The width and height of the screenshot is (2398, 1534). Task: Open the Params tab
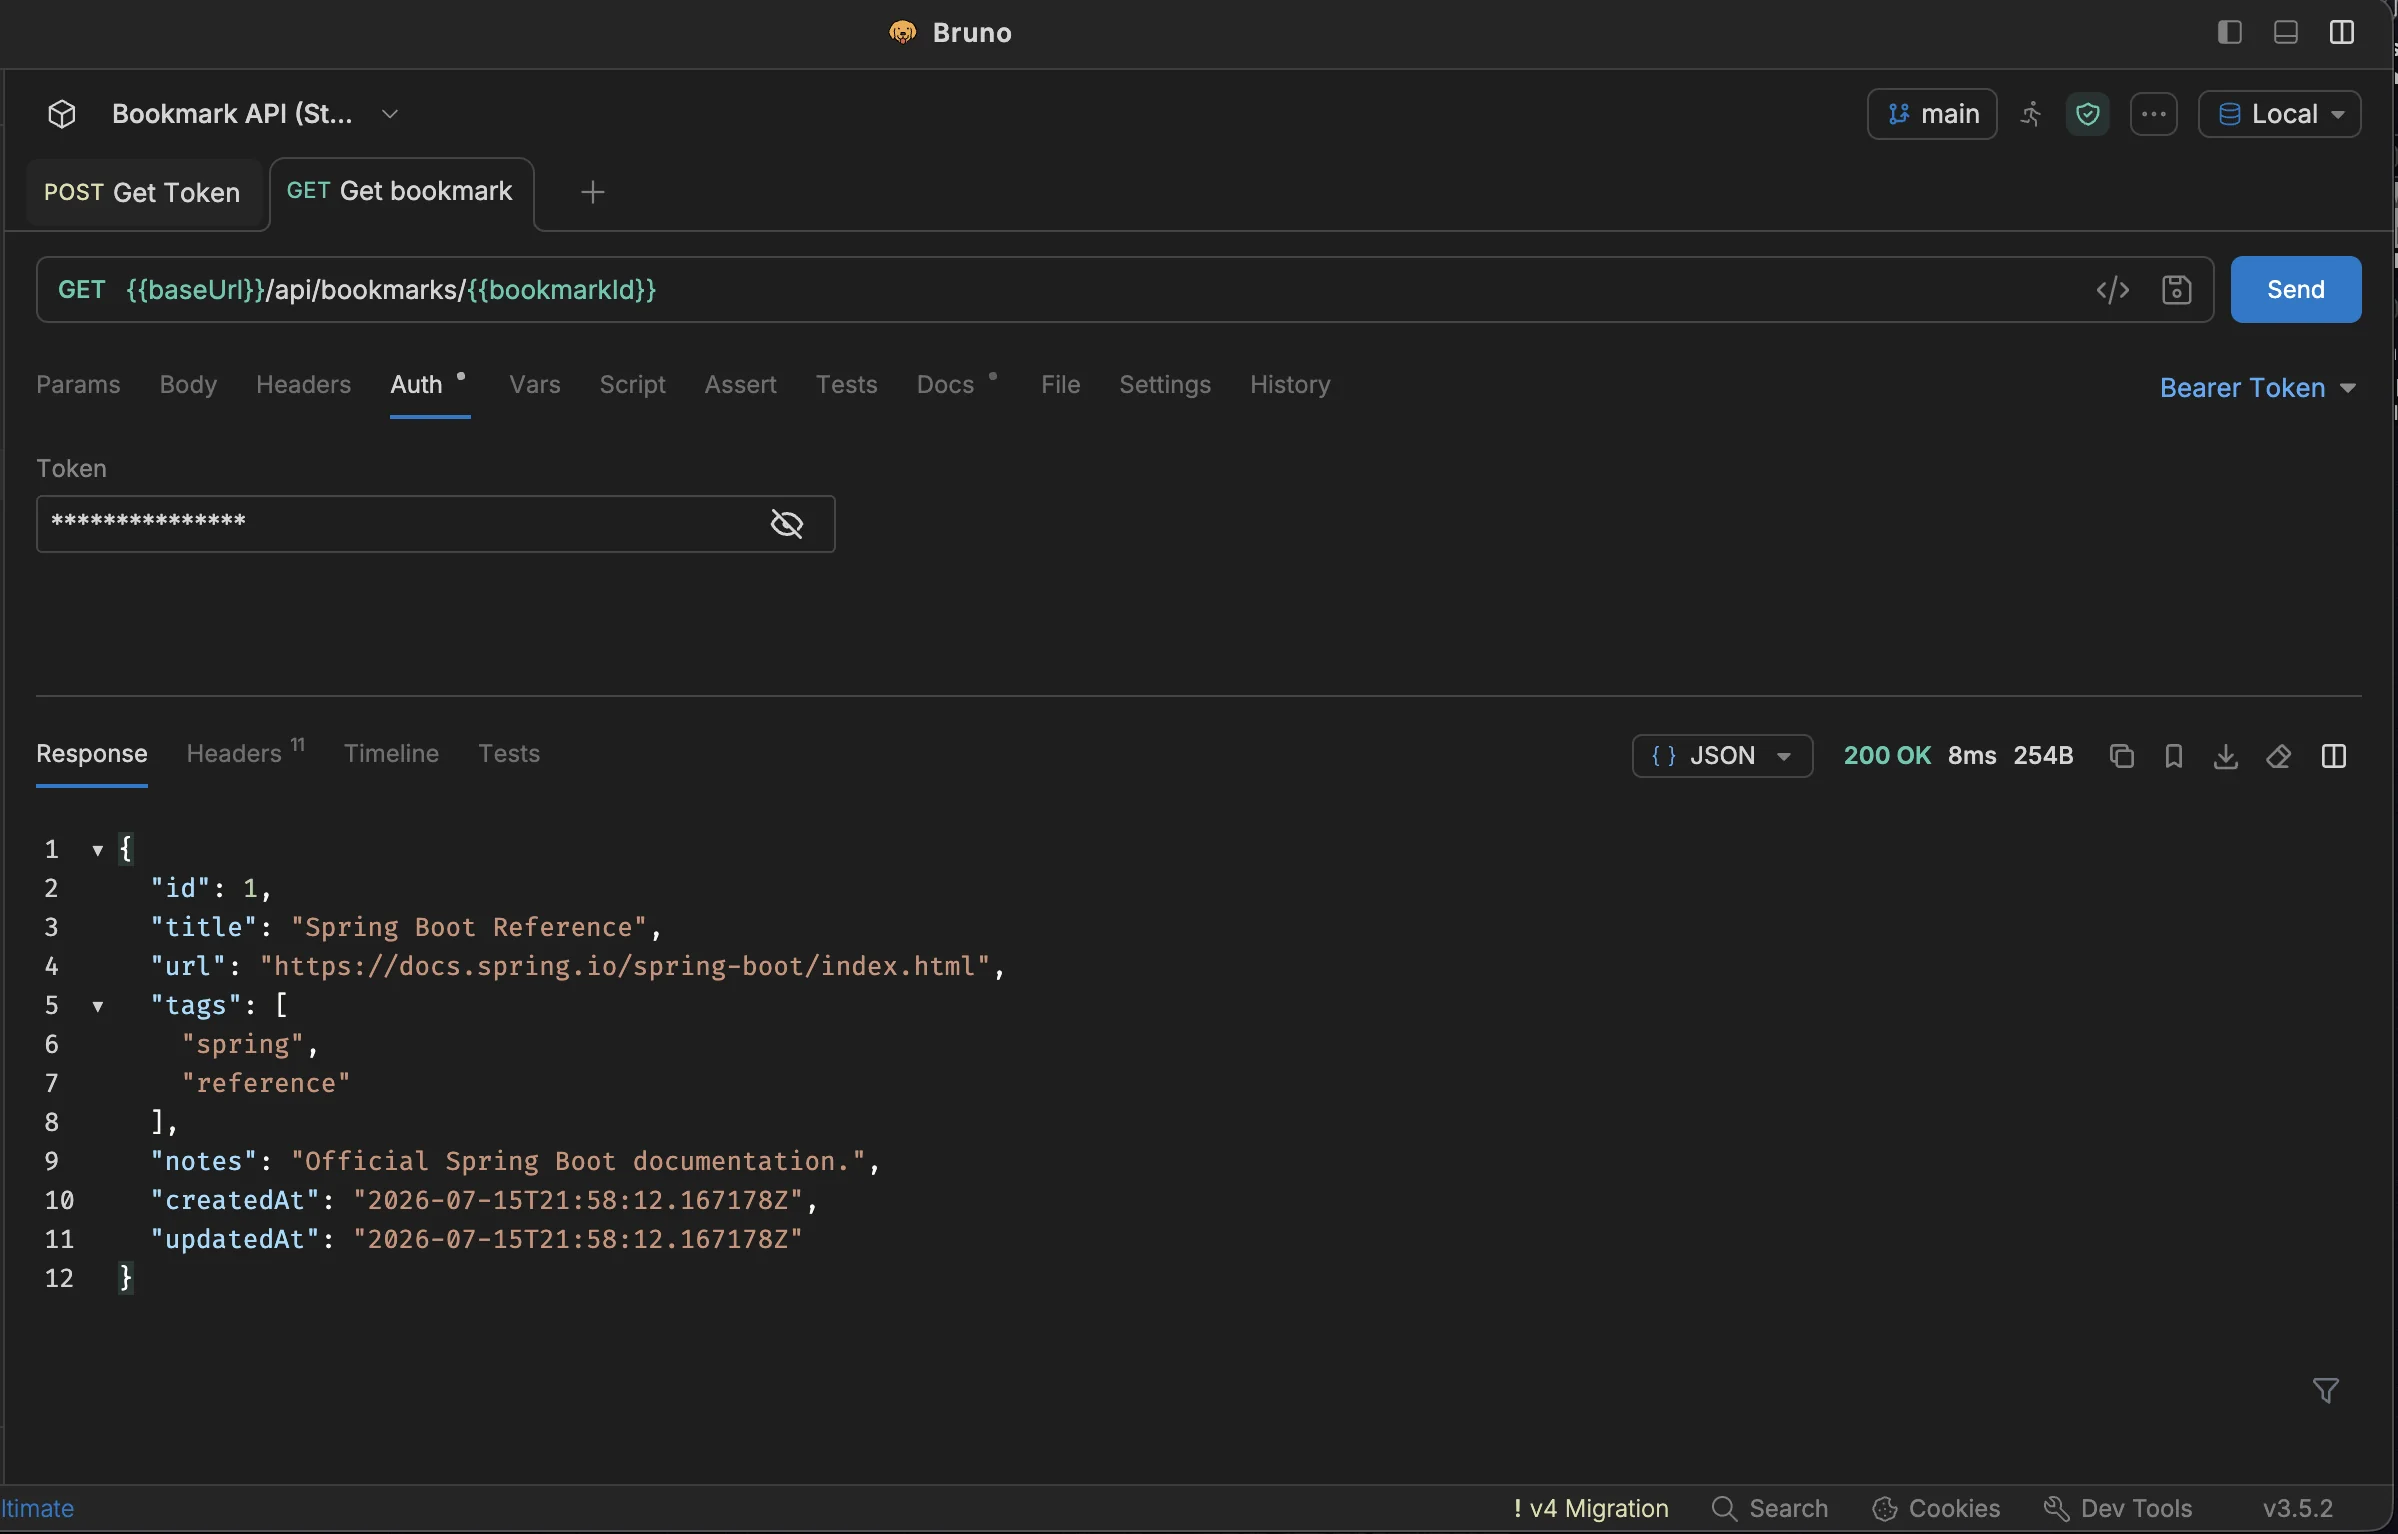coord(78,385)
